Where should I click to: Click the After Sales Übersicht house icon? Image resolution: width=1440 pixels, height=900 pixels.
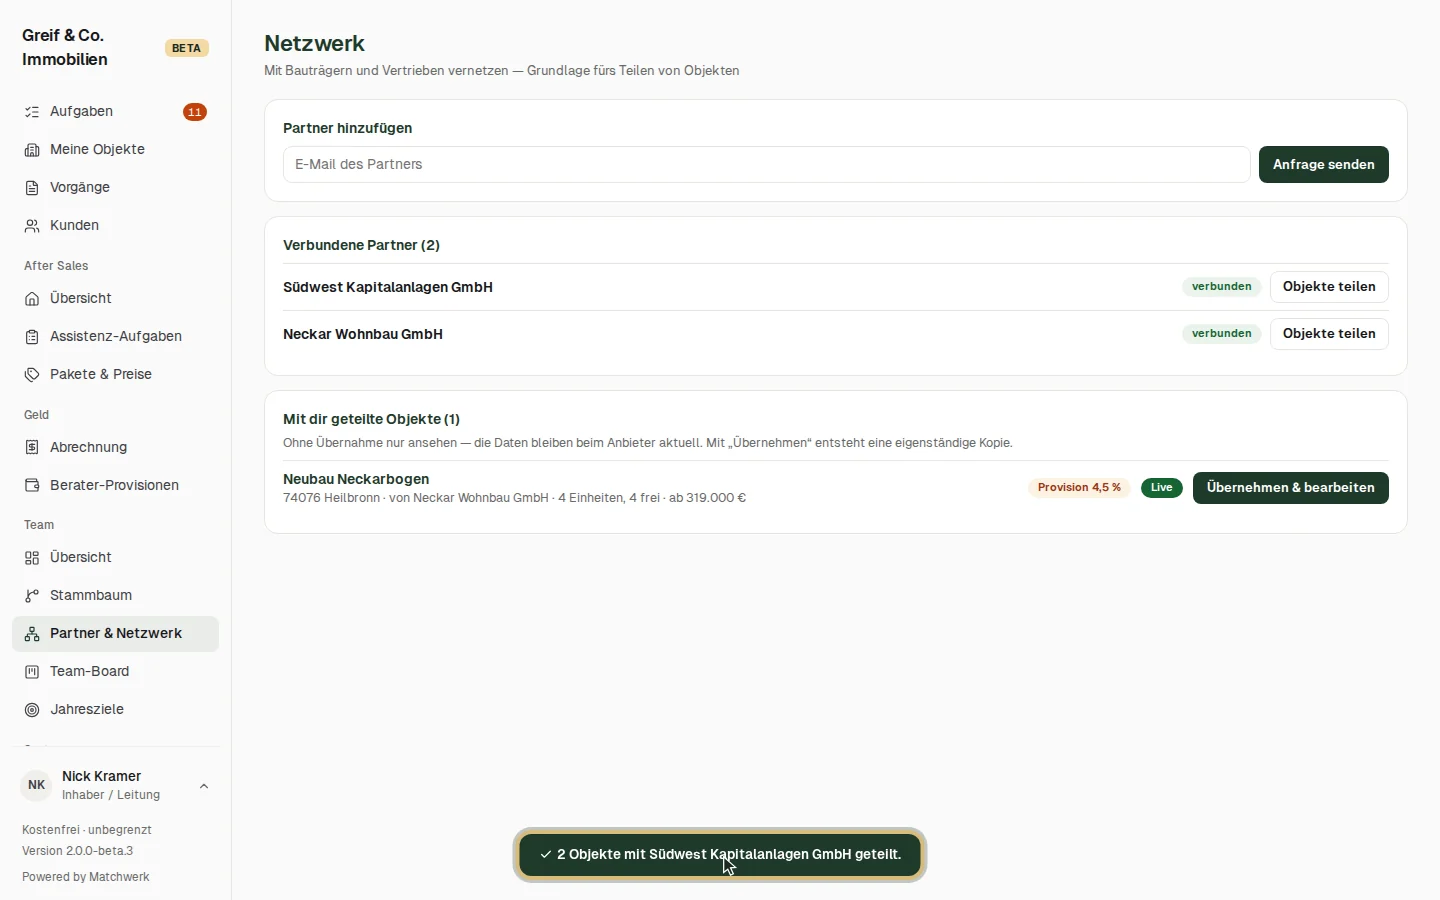coord(32,299)
